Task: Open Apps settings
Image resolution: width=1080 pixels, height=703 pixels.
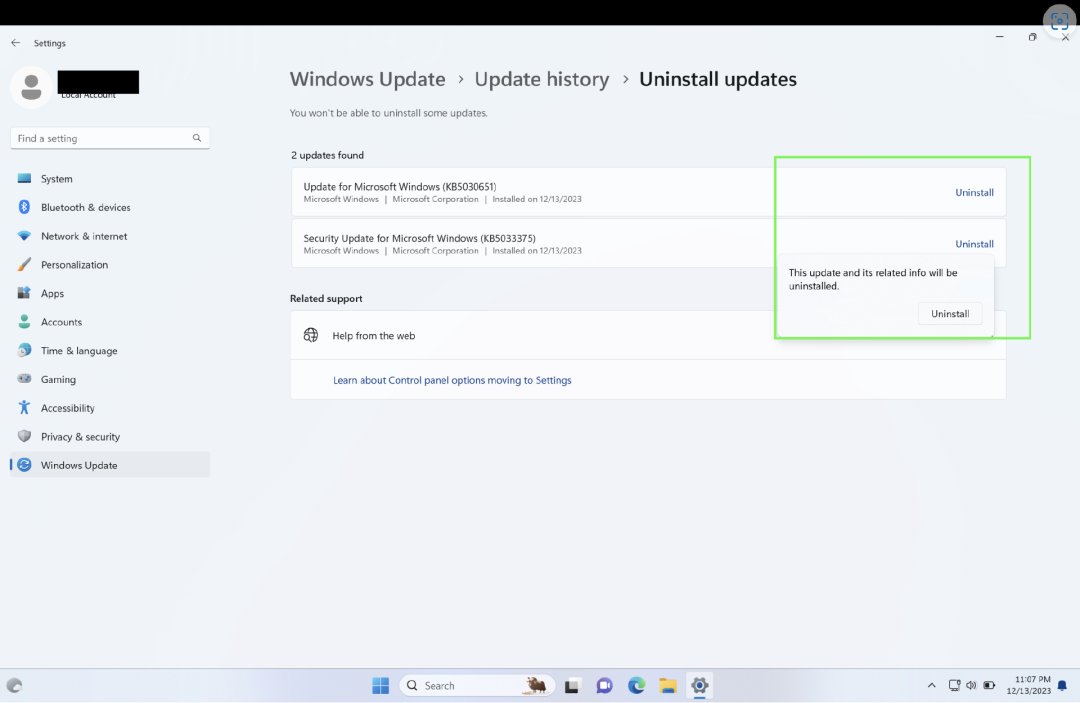Action: (110, 293)
